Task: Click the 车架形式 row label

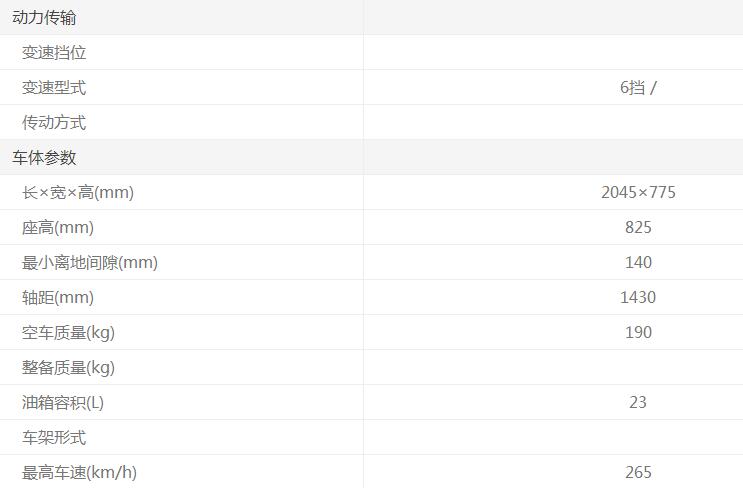Action: click(x=54, y=437)
